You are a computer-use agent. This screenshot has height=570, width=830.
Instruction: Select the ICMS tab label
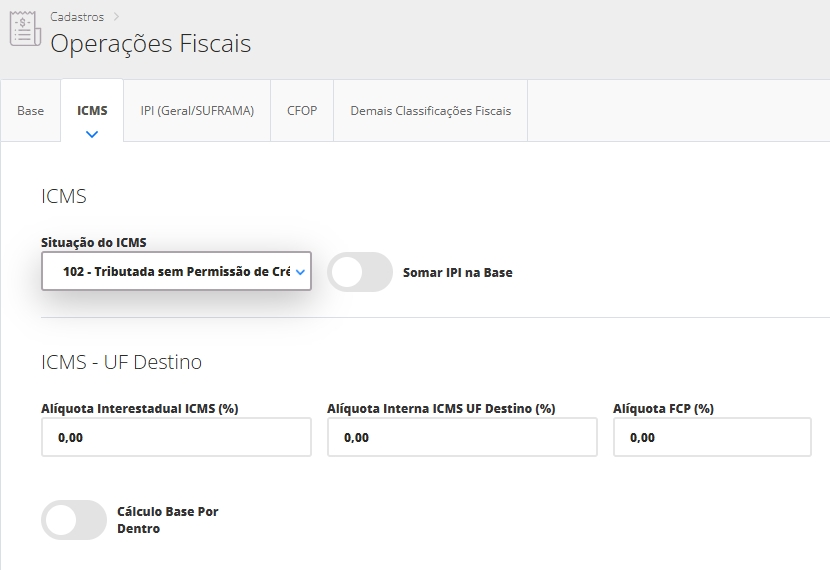[92, 111]
